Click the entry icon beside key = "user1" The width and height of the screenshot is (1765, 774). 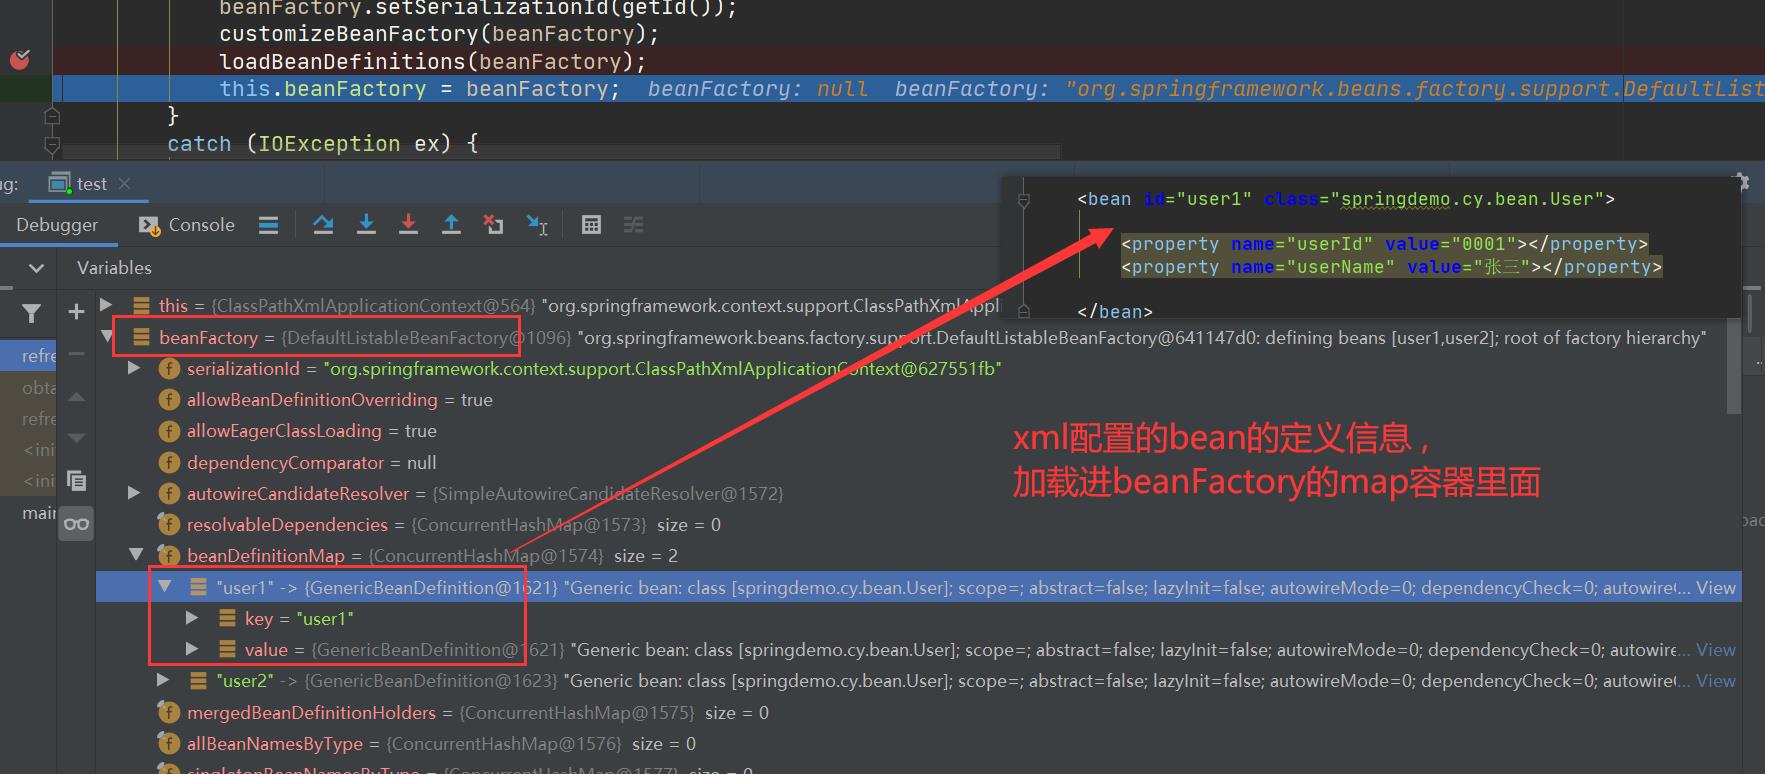pyautogui.click(x=227, y=619)
